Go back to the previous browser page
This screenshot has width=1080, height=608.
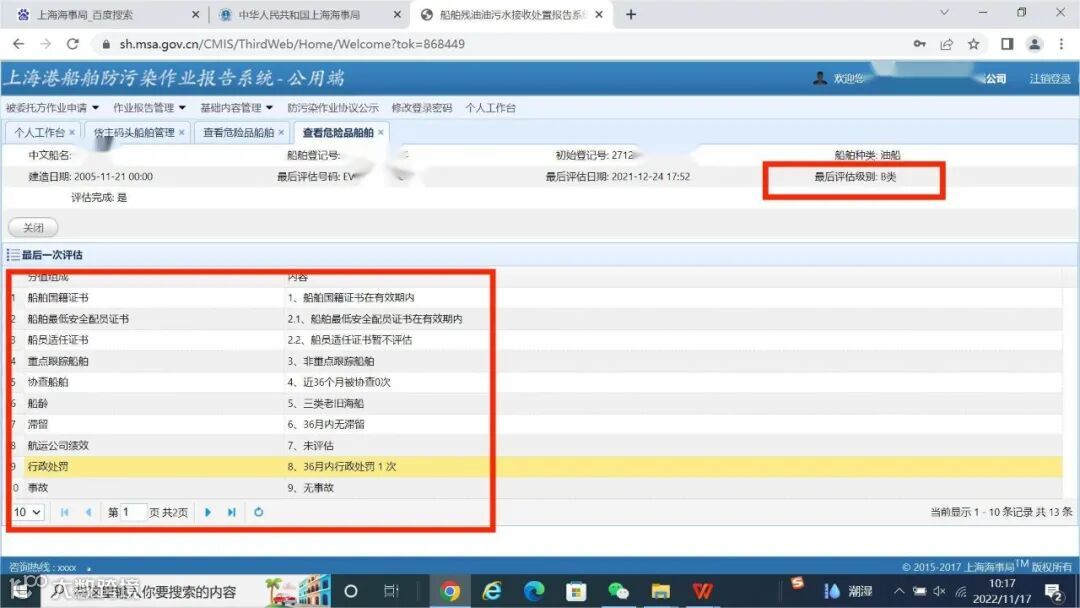19,44
